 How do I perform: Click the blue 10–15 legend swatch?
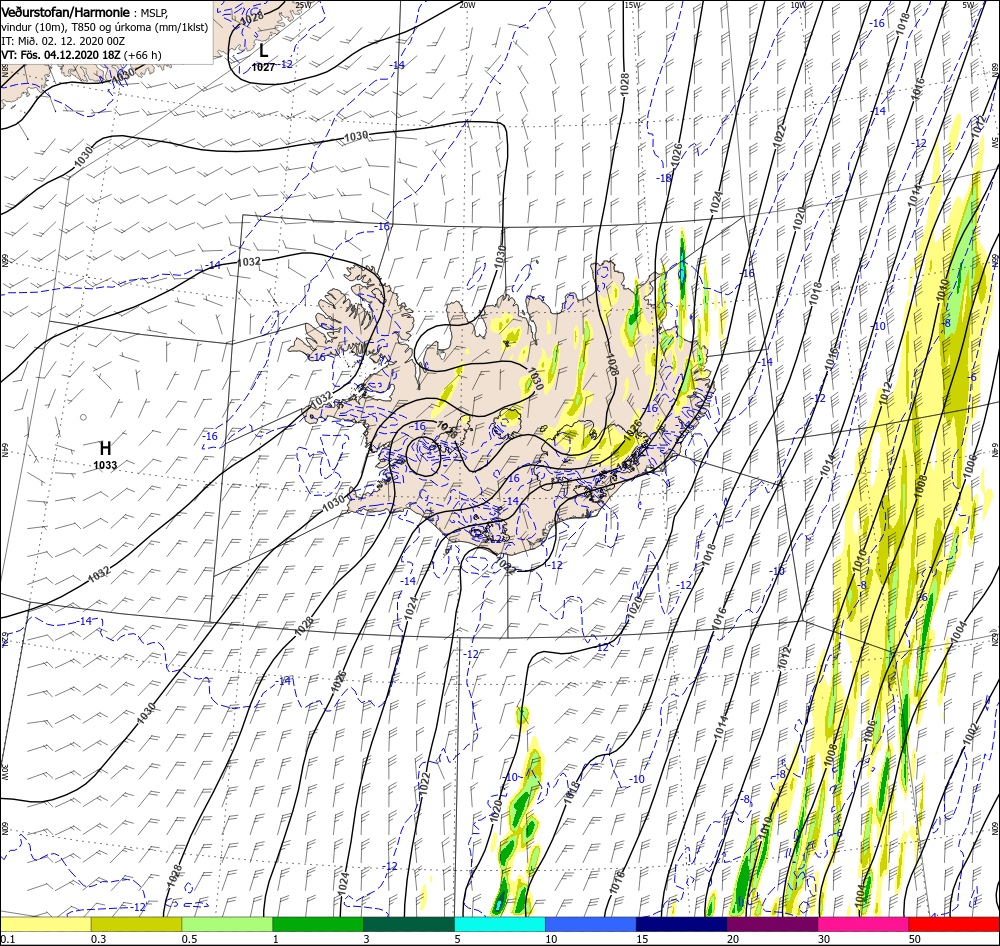point(591,924)
